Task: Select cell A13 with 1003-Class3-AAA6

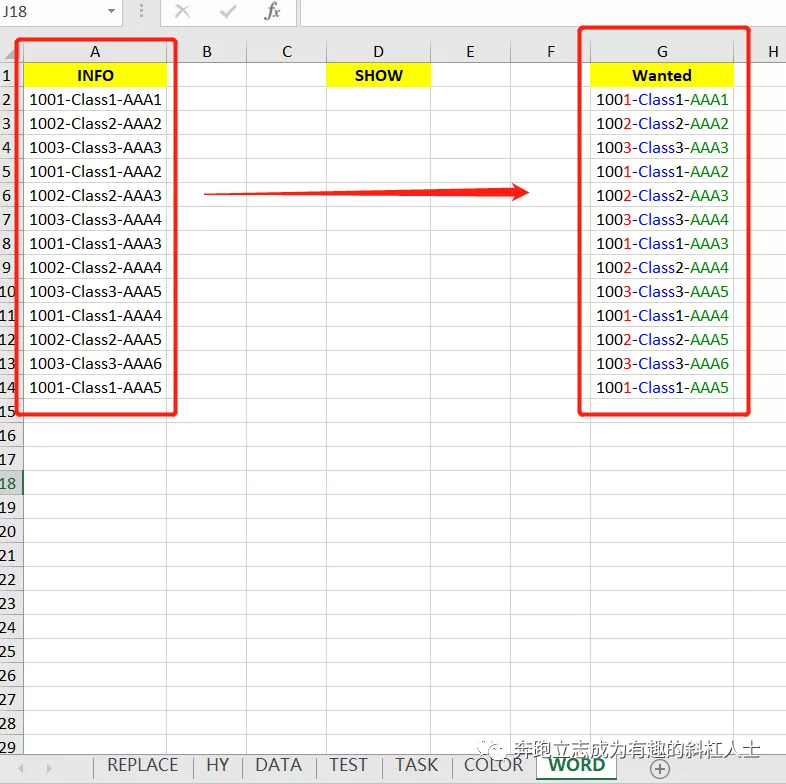Action: 95,363
